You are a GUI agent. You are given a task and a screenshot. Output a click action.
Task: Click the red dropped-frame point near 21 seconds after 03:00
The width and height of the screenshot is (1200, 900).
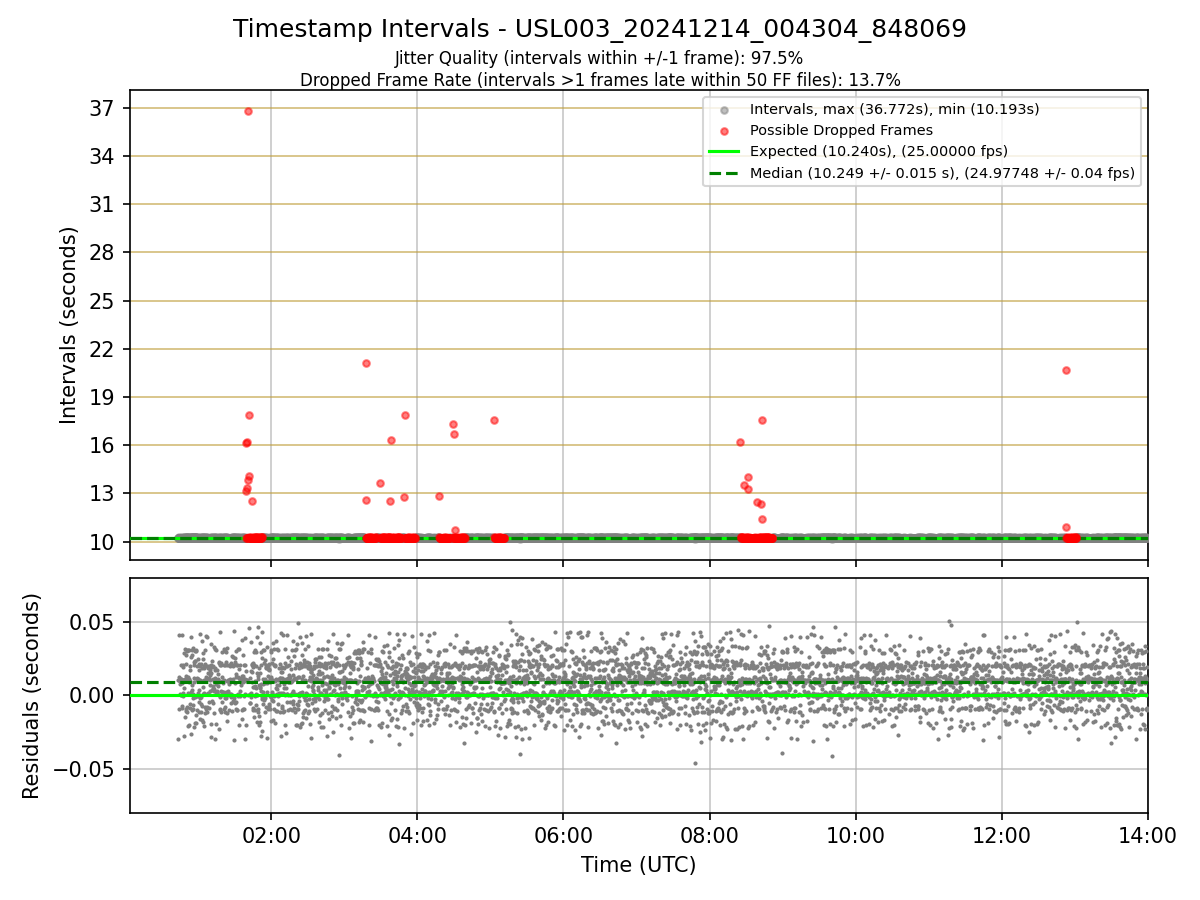pos(366,363)
